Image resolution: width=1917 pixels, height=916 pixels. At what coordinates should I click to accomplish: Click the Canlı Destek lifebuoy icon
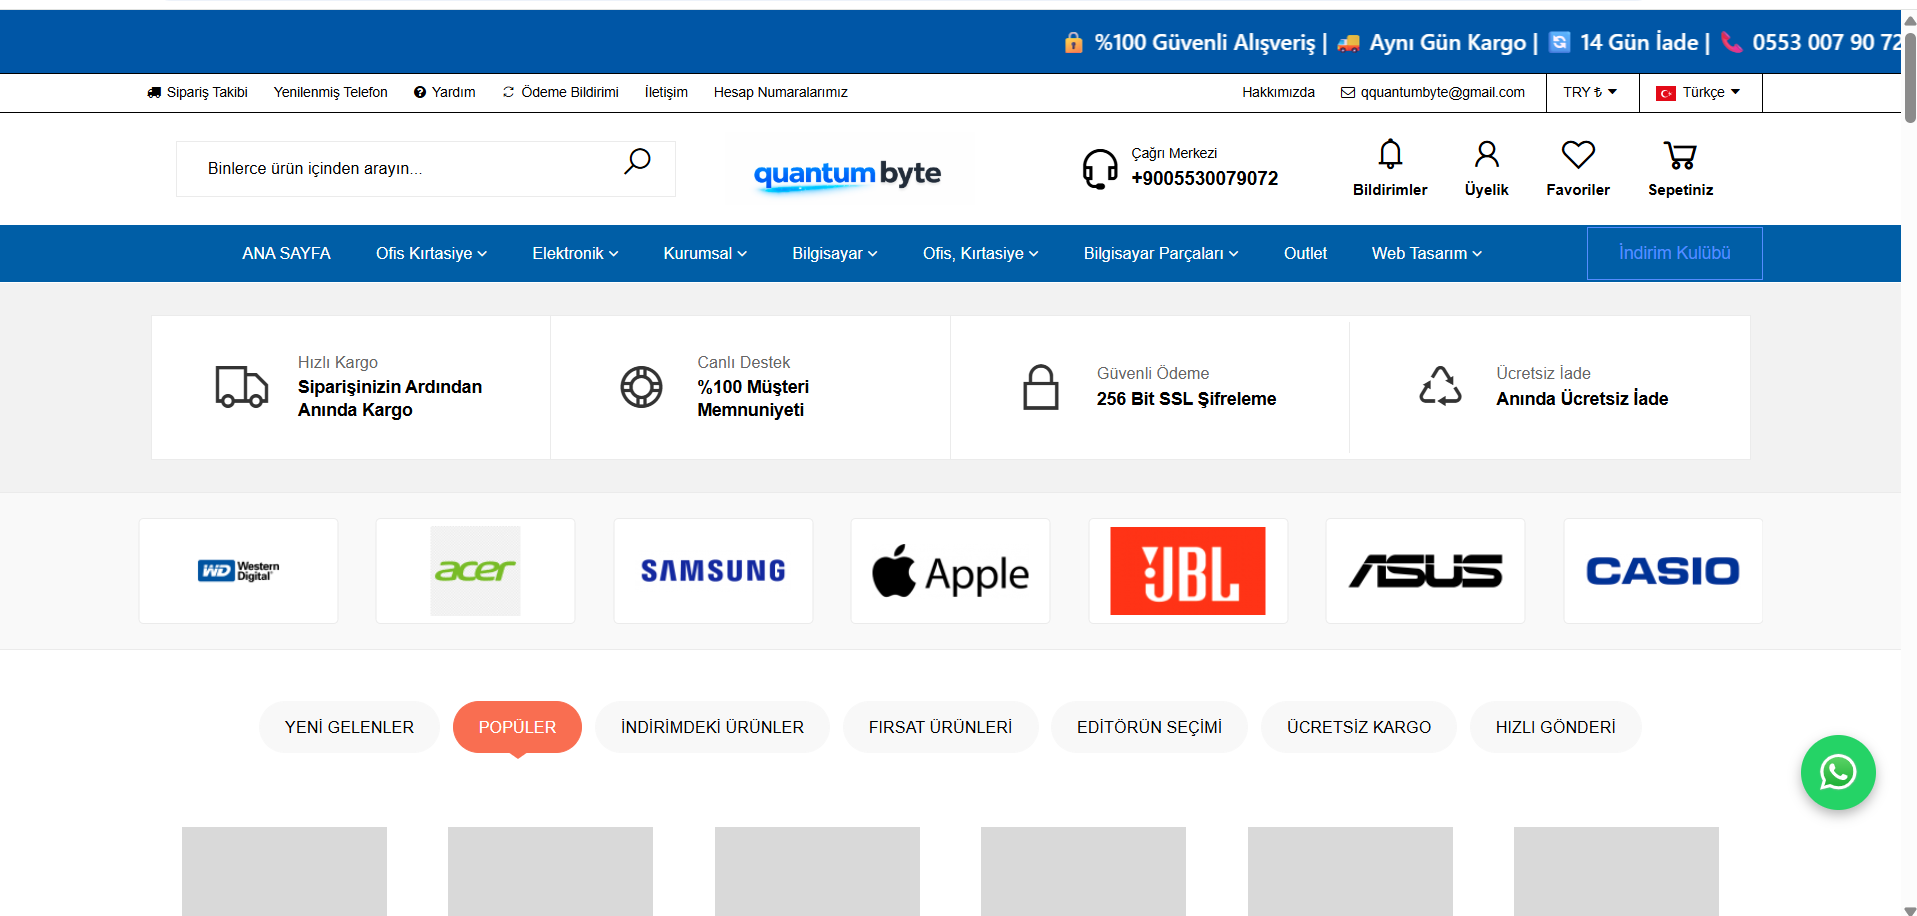[x=641, y=387]
